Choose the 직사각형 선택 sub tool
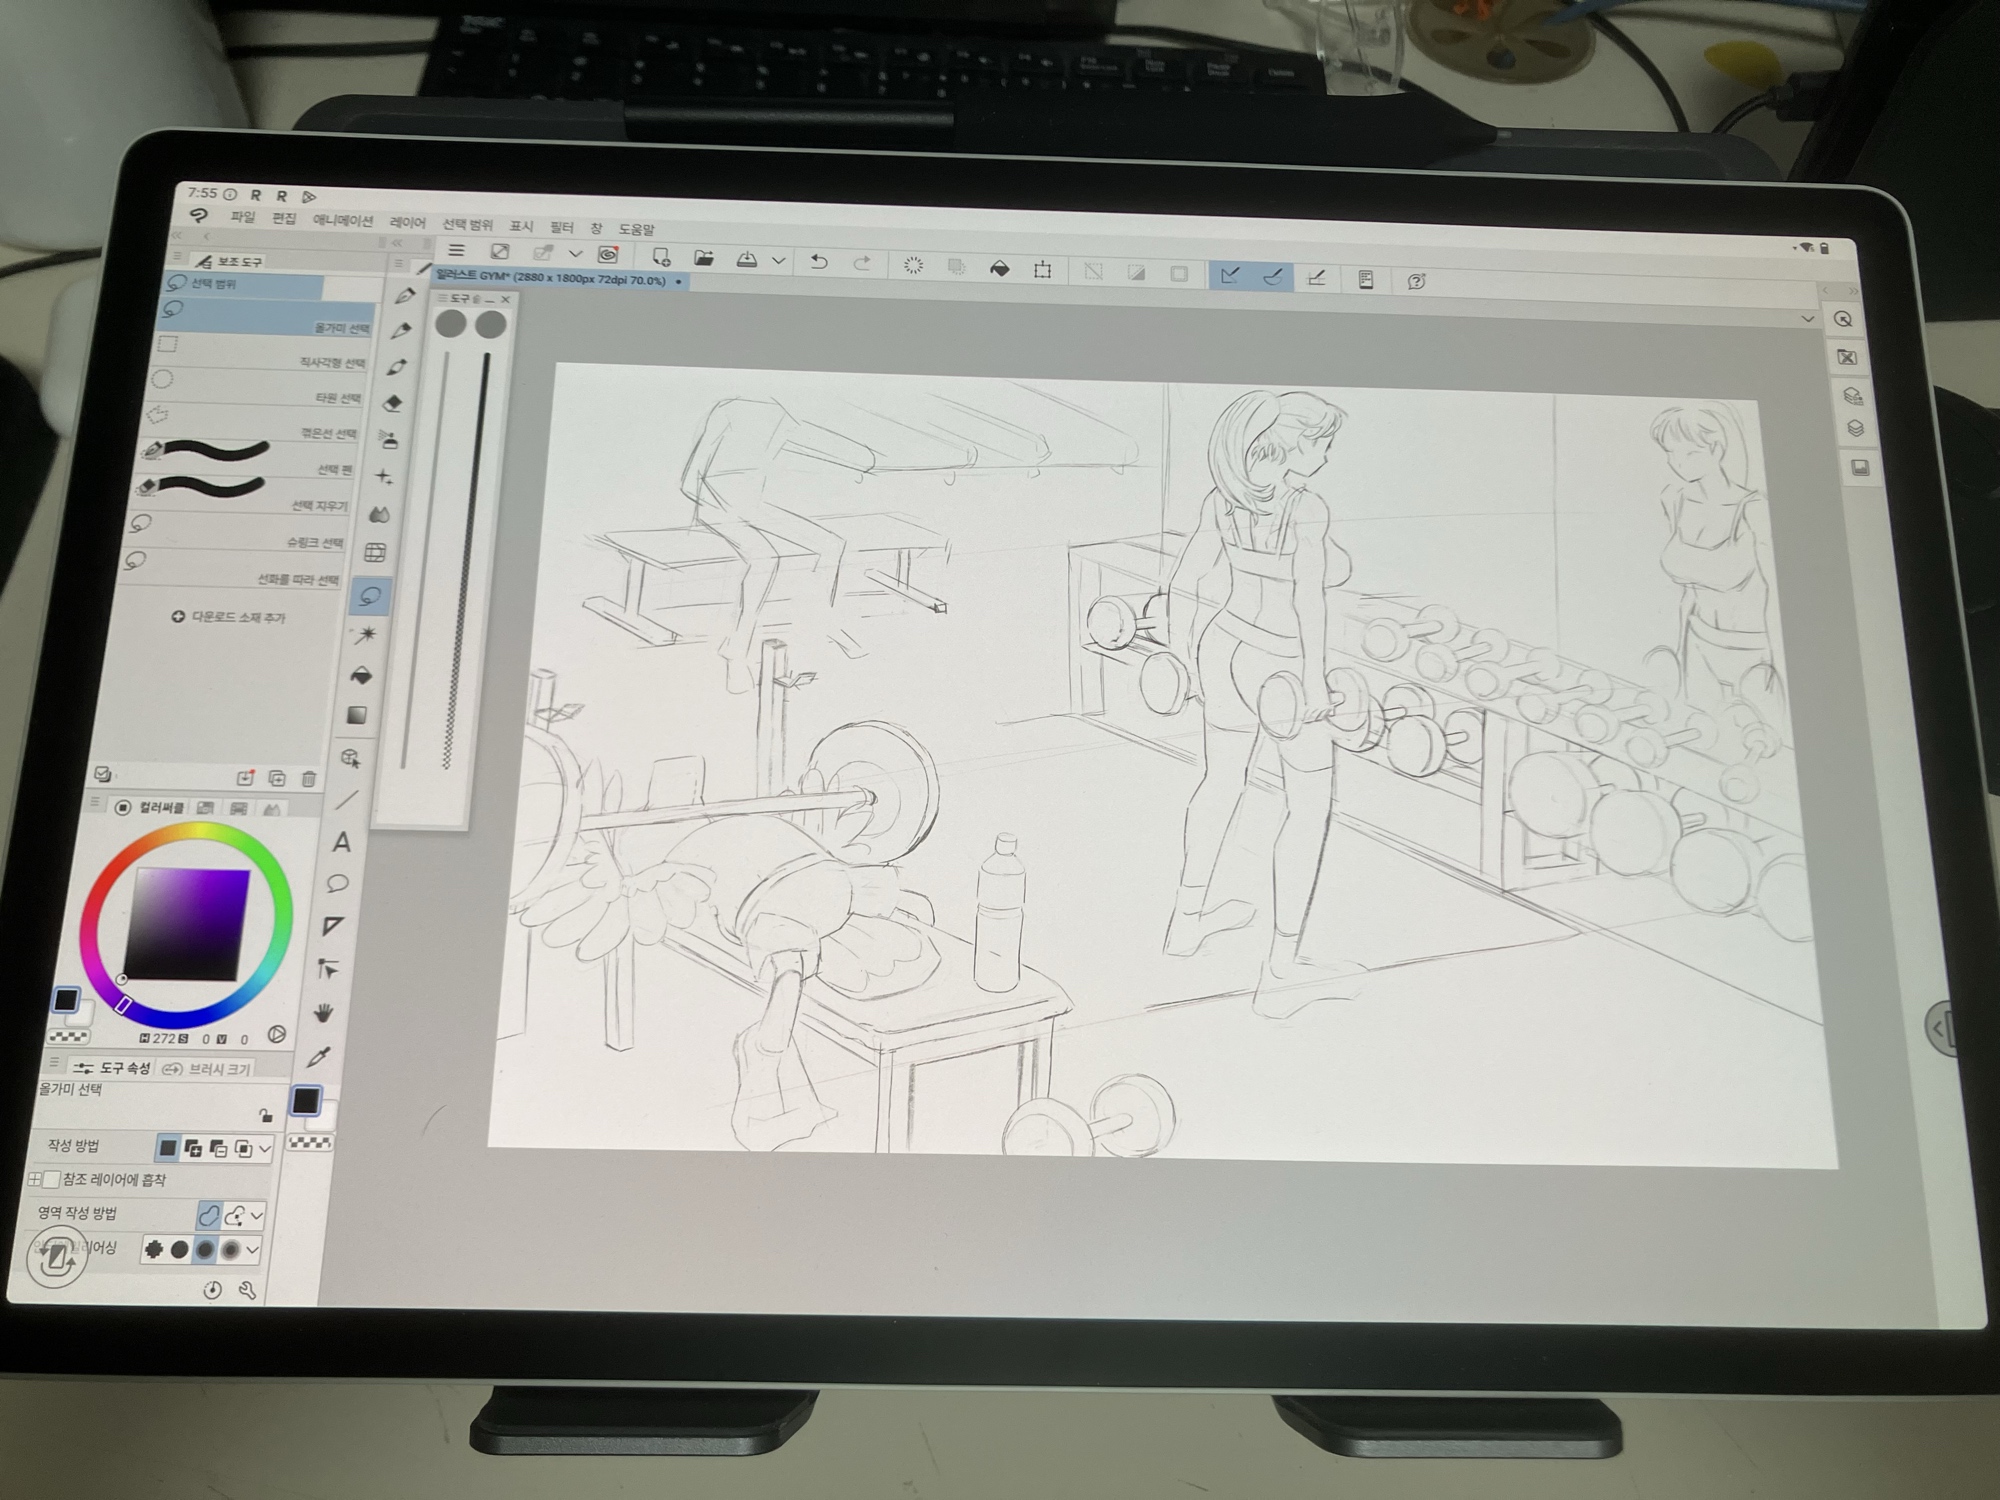2000x1500 pixels. (x=260, y=352)
